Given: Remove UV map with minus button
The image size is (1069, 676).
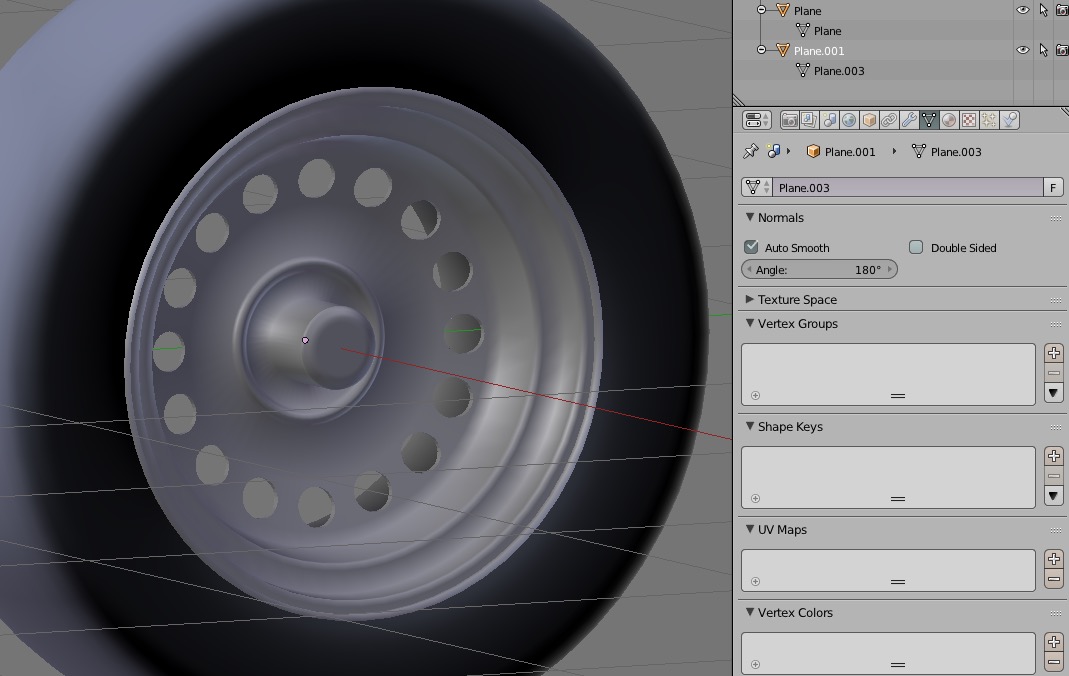Looking at the screenshot, I should 1053,579.
